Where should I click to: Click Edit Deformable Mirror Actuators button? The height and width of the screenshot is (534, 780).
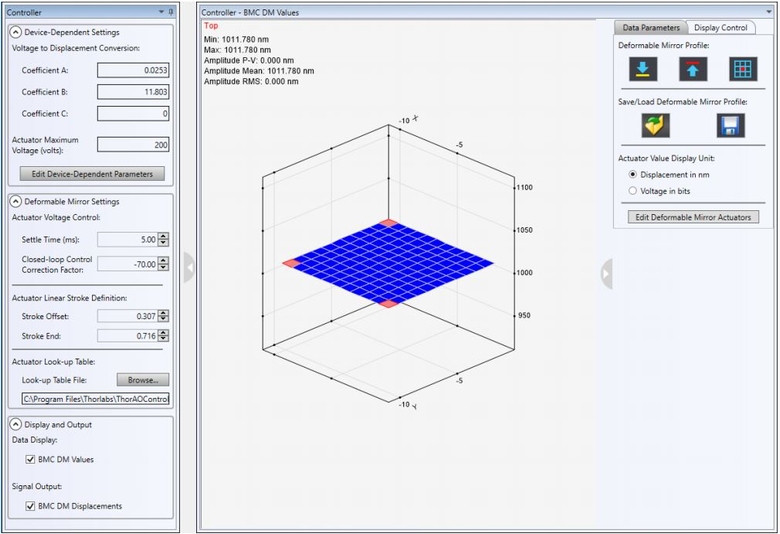pyautogui.click(x=692, y=217)
